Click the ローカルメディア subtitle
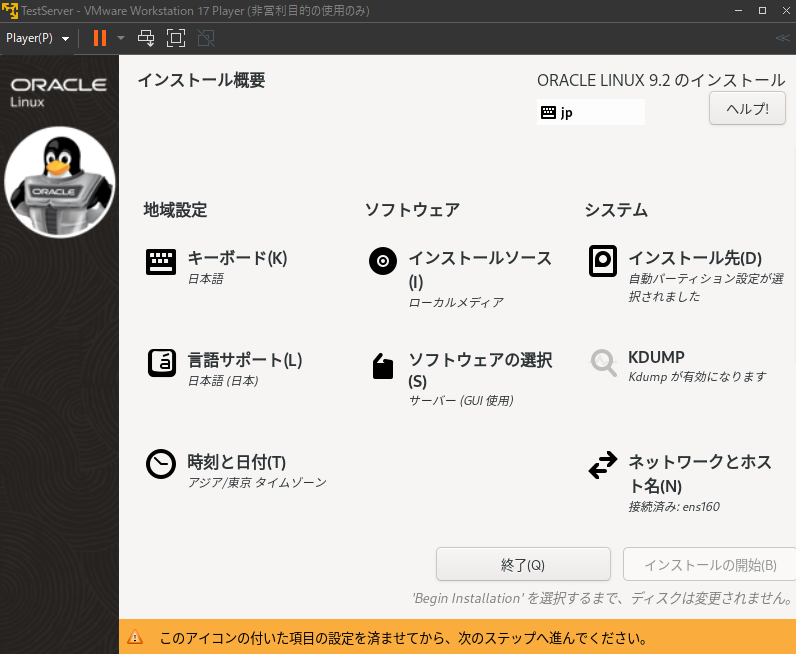The image size is (796, 654). pos(456,303)
